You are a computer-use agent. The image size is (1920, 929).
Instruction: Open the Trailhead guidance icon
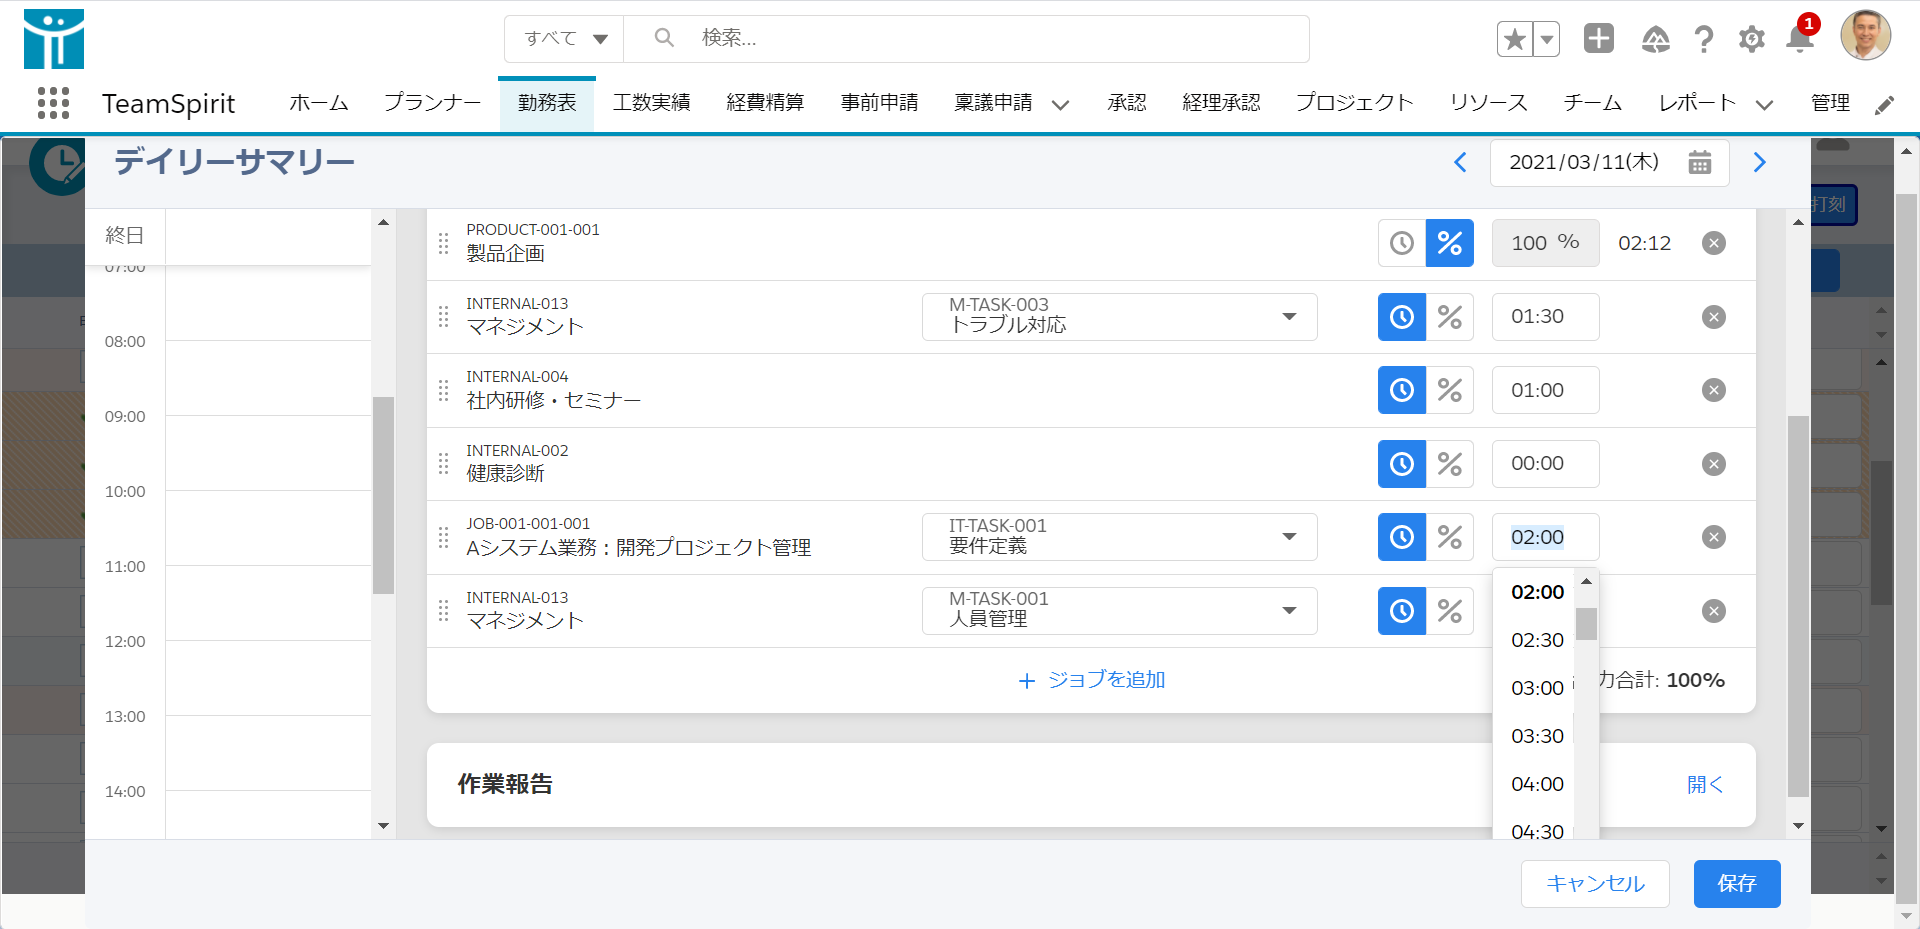pos(1655,39)
